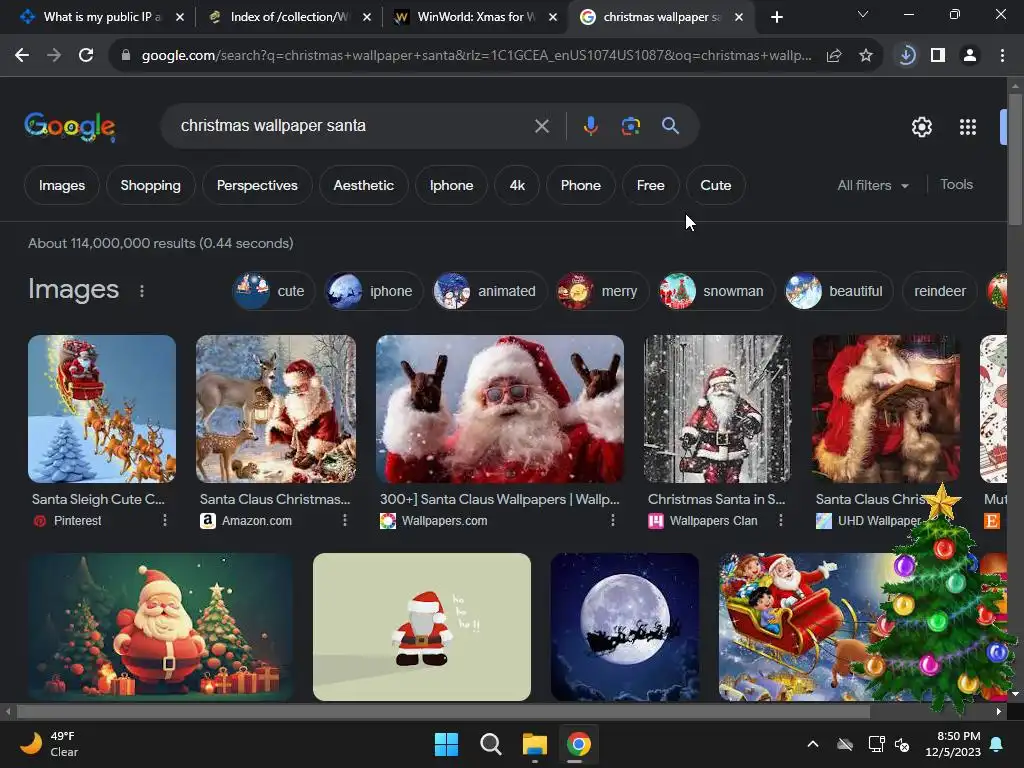Open 'Santa Claus Christmas...' Amazon link
Image resolution: width=1024 pixels, height=768 pixels.
click(x=275, y=500)
